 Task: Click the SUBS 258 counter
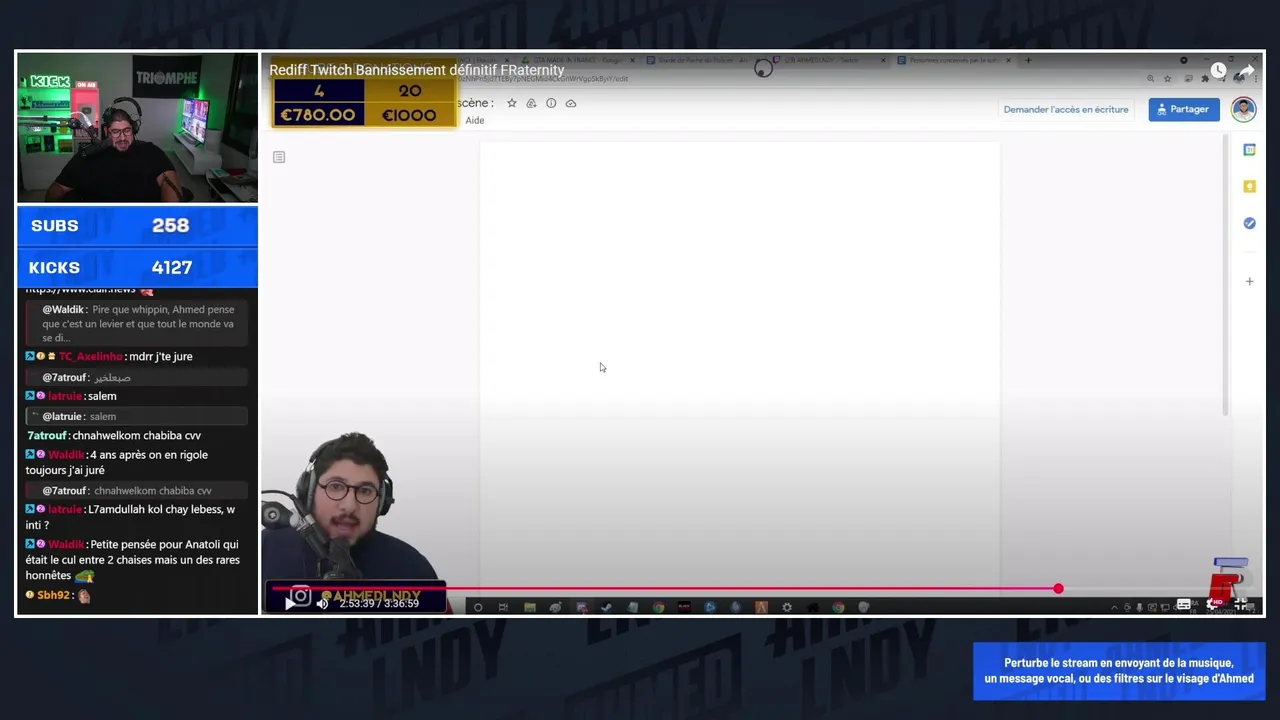[x=138, y=225]
